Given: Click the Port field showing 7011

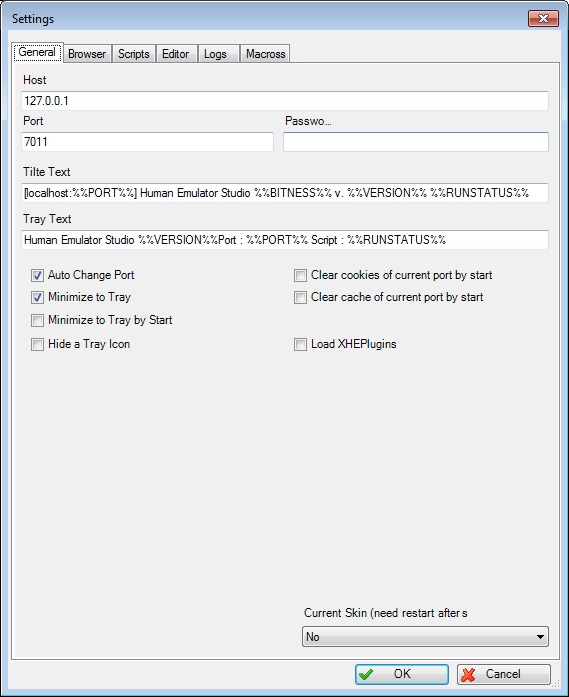Looking at the screenshot, I should [x=147, y=142].
